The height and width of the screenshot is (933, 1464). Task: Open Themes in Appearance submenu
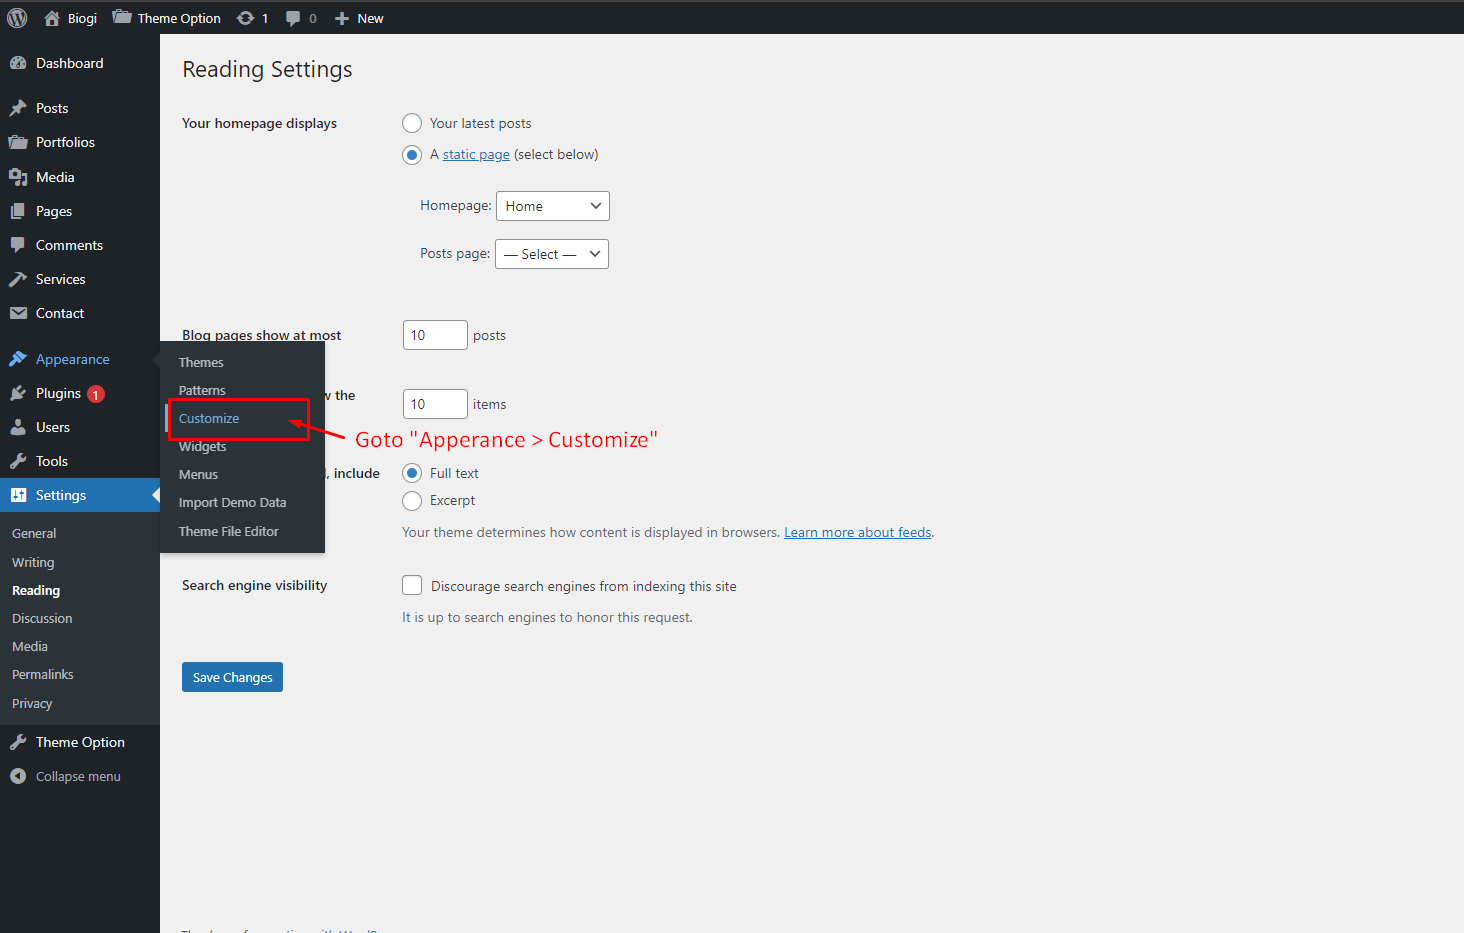pos(201,362)
